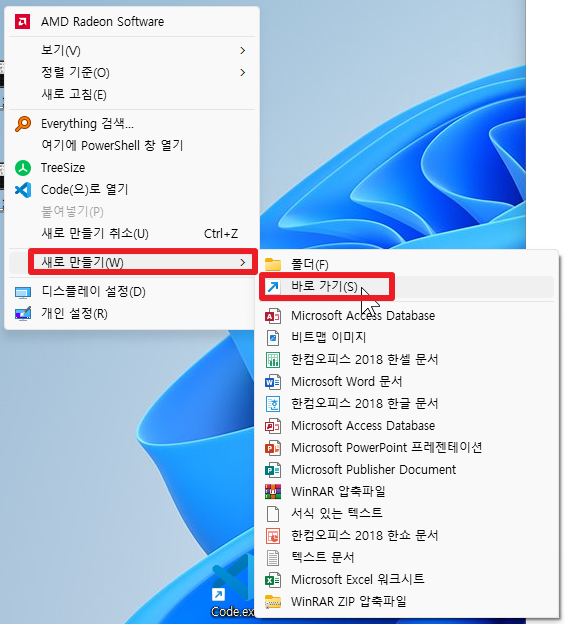Choose 새로 고침(E) to refresh the desktop
Screen dimensions: 565x624
132,95
